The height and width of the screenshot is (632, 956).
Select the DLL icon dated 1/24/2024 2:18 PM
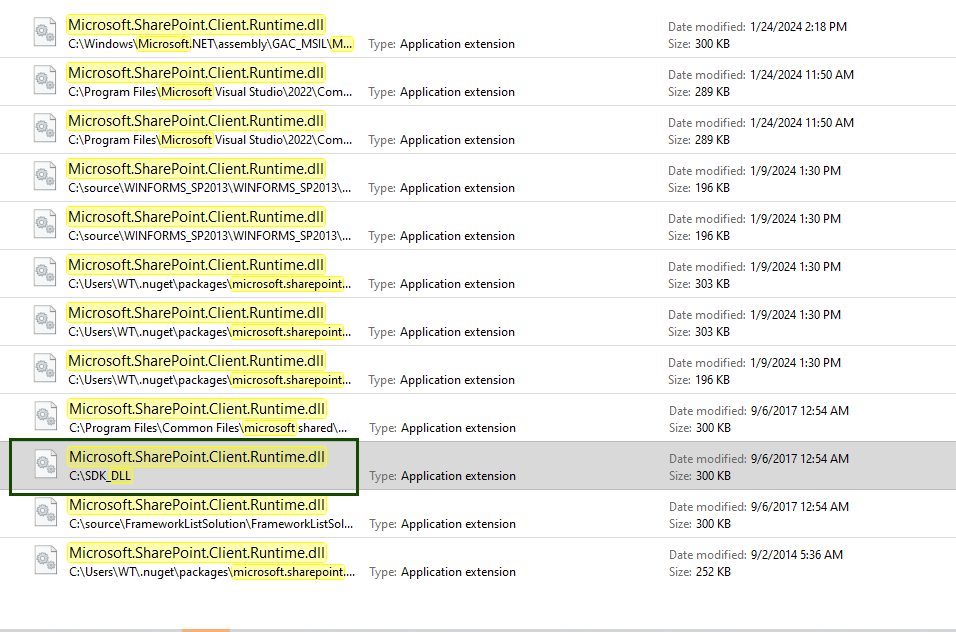(45, 32)
